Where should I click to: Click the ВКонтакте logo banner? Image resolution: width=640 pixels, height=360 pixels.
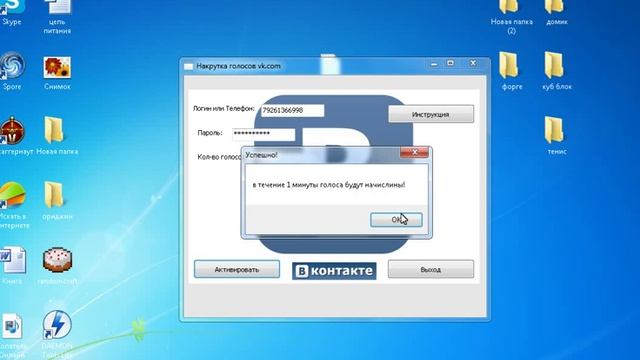point(334,271)
